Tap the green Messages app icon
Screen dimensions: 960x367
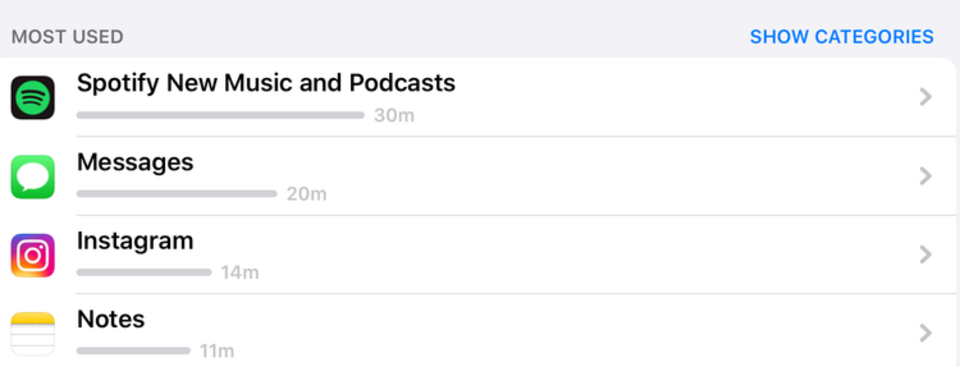tap(32, 176)
